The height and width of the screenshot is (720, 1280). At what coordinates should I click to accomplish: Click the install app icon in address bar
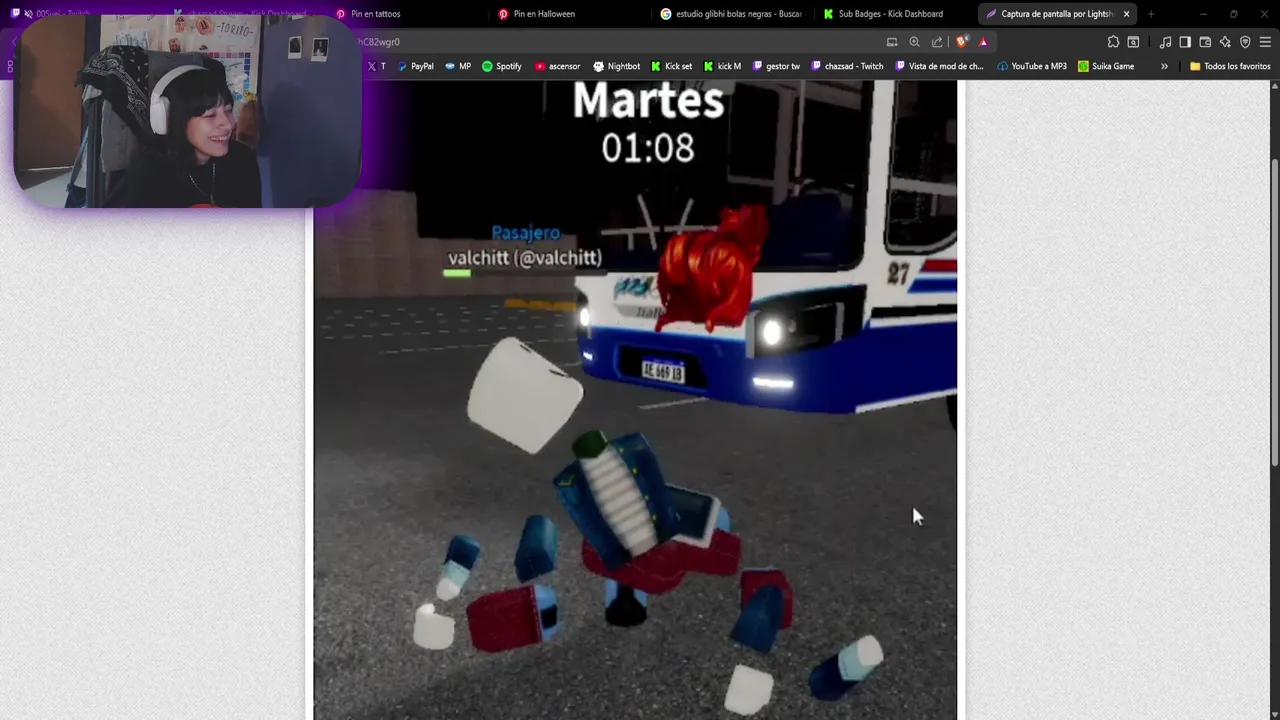[x=892, y=42]
